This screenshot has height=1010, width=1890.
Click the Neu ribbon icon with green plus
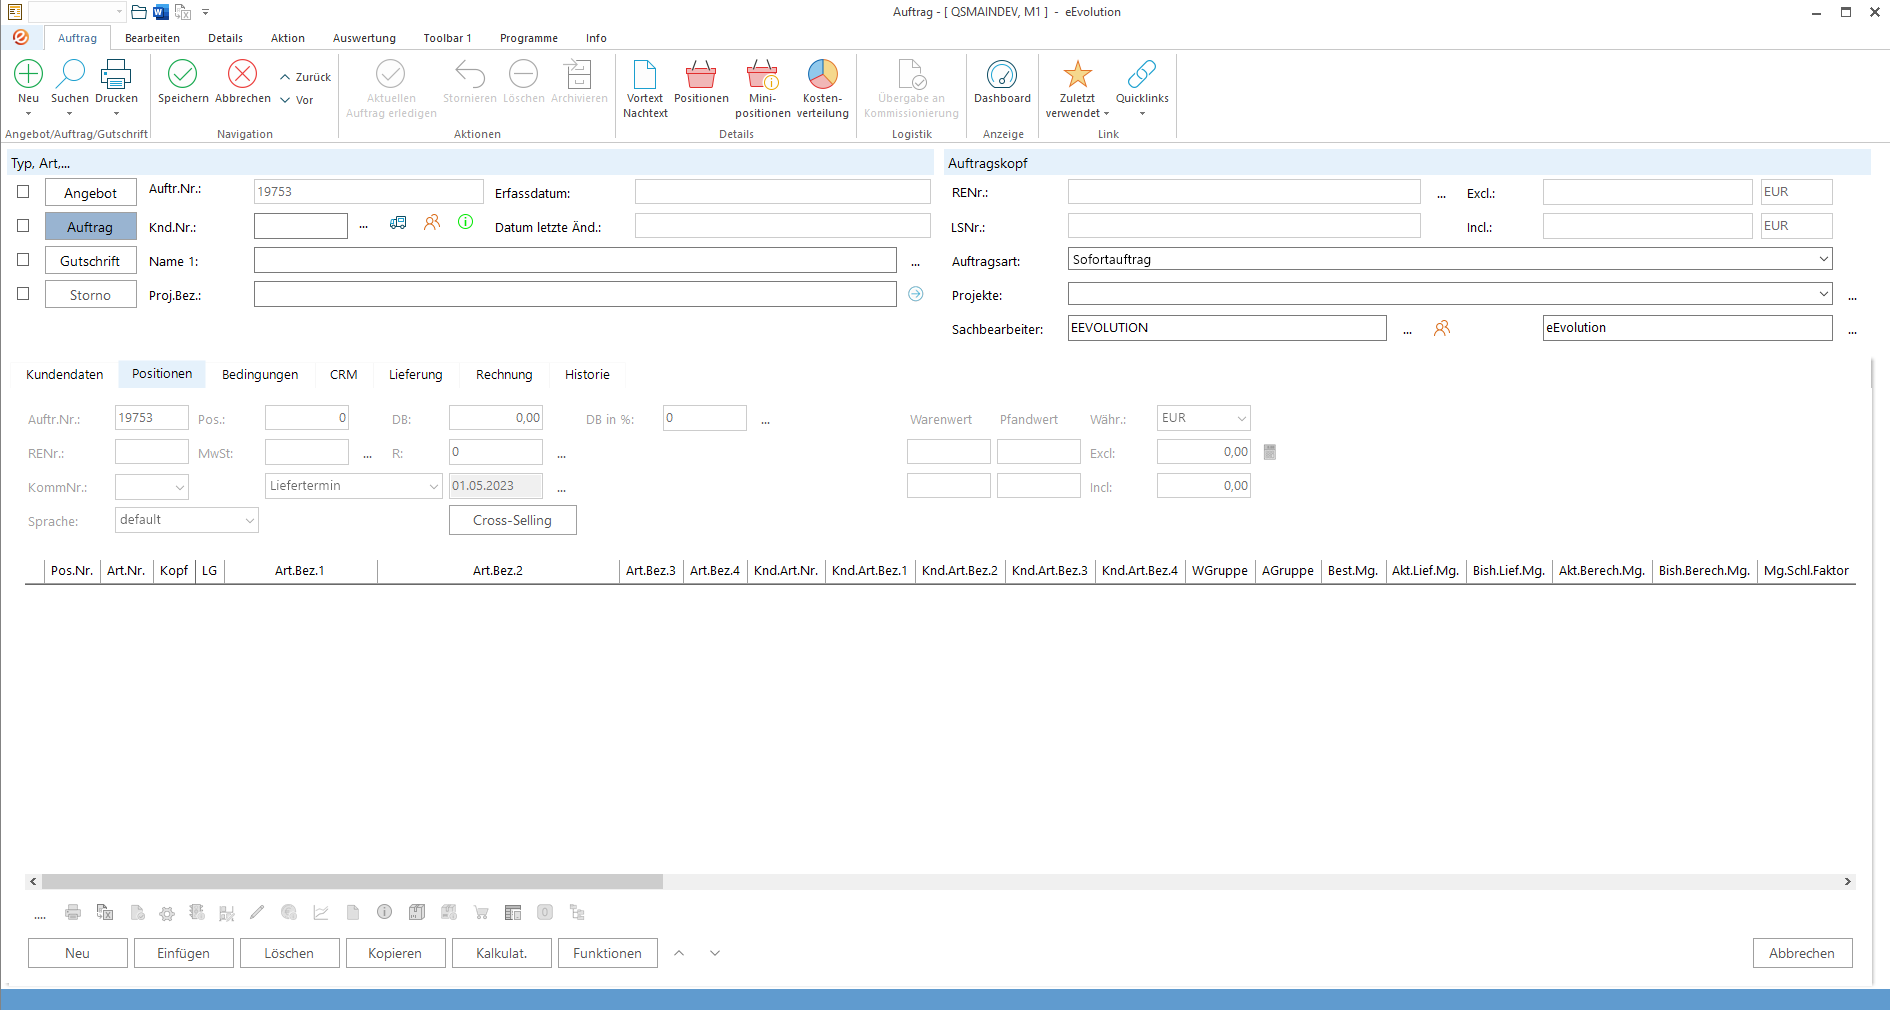29,74
